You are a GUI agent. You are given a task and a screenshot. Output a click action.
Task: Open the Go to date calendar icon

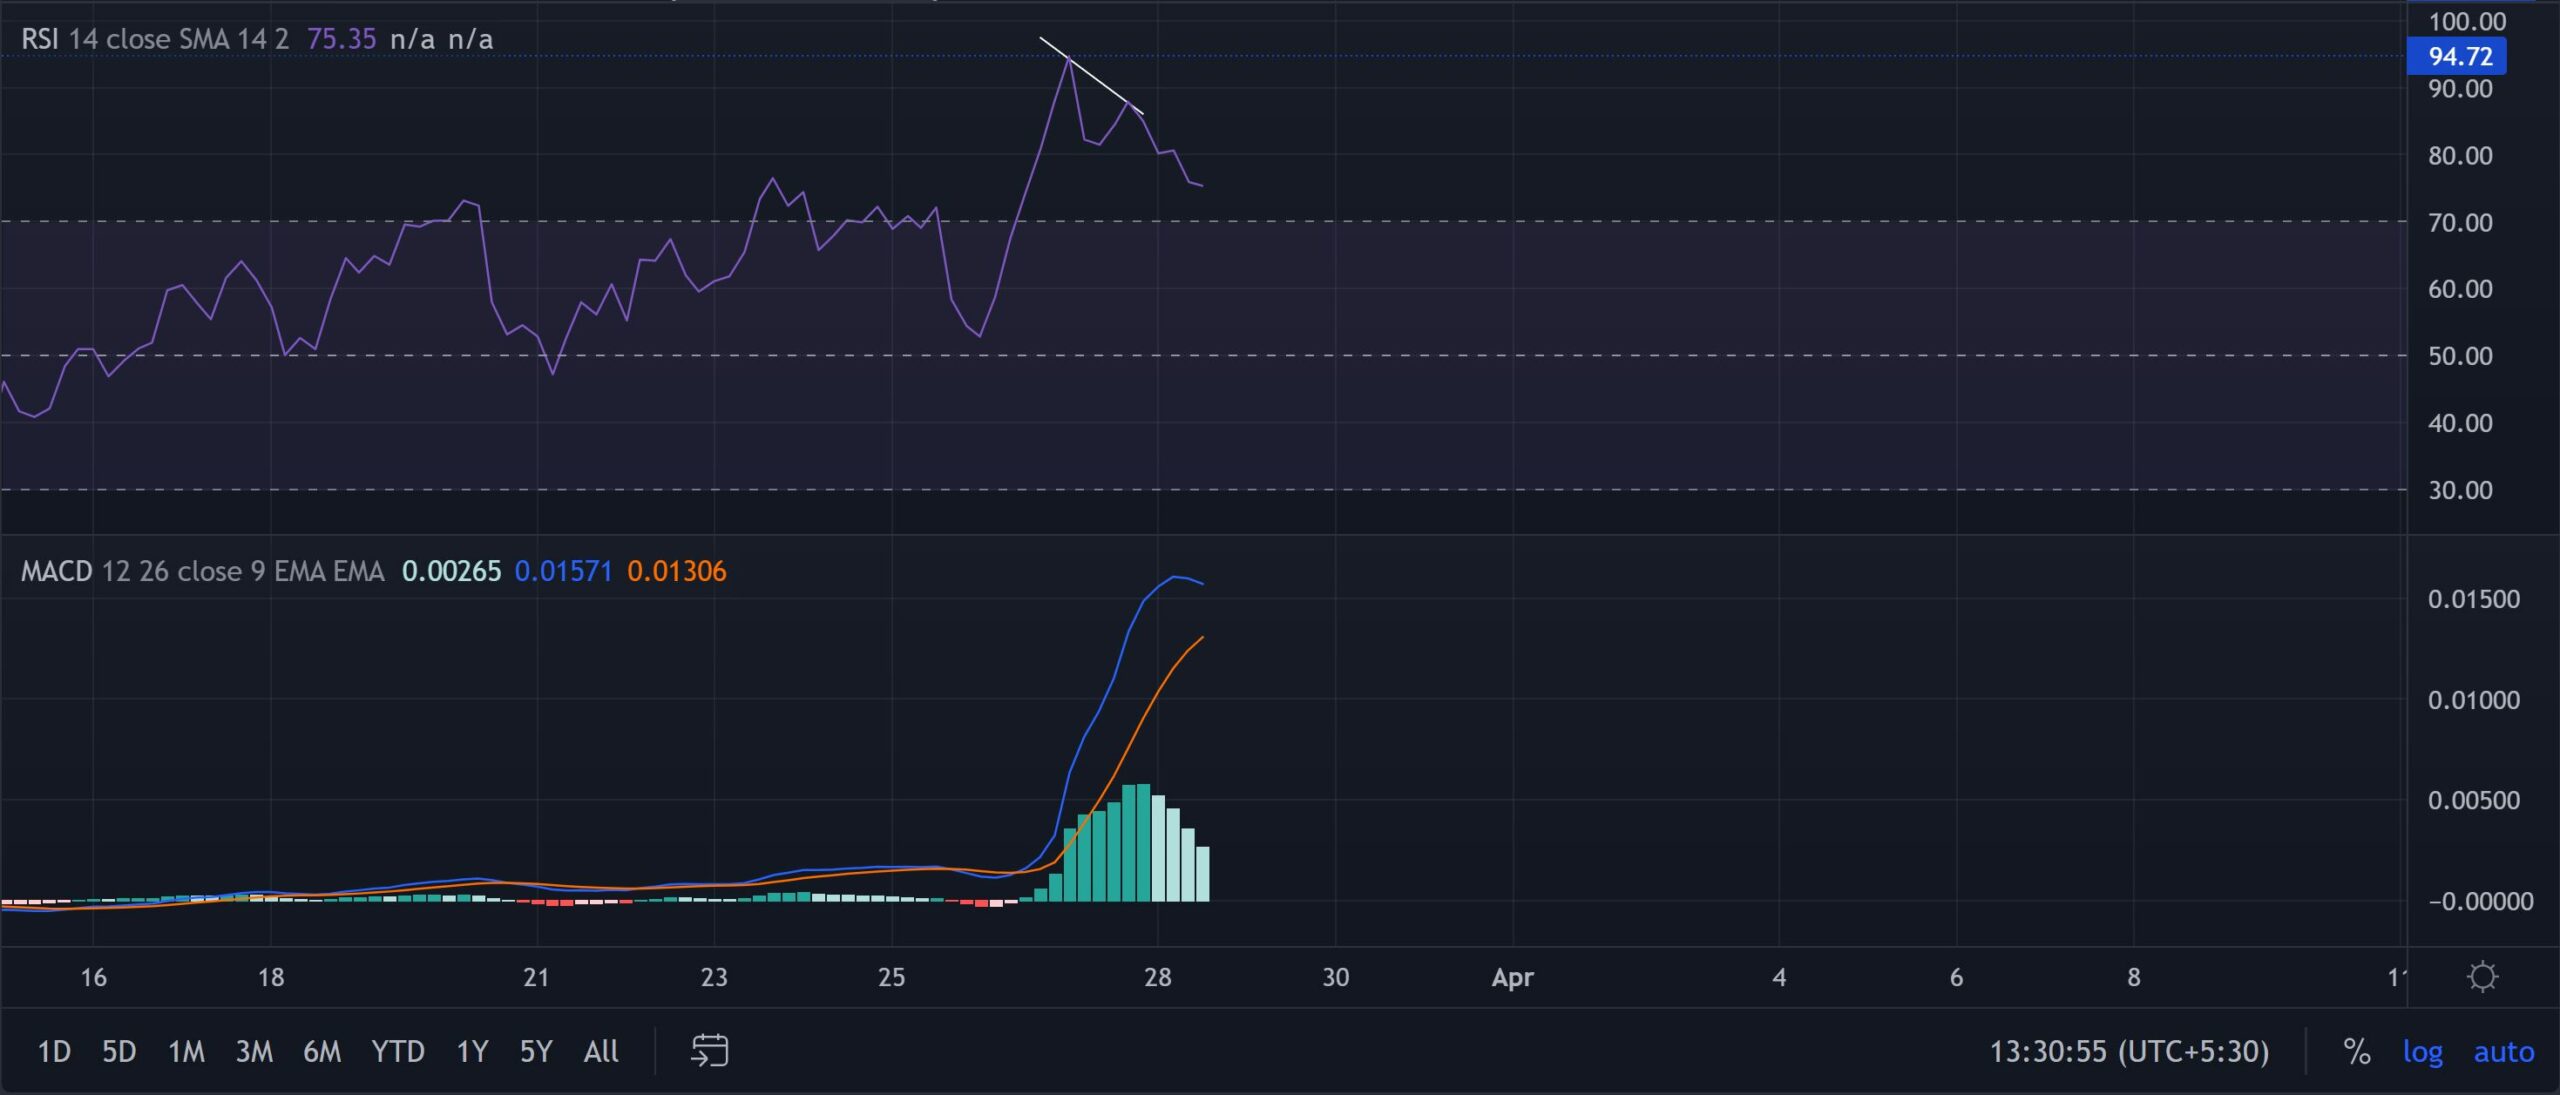(x=710, y=1052)
